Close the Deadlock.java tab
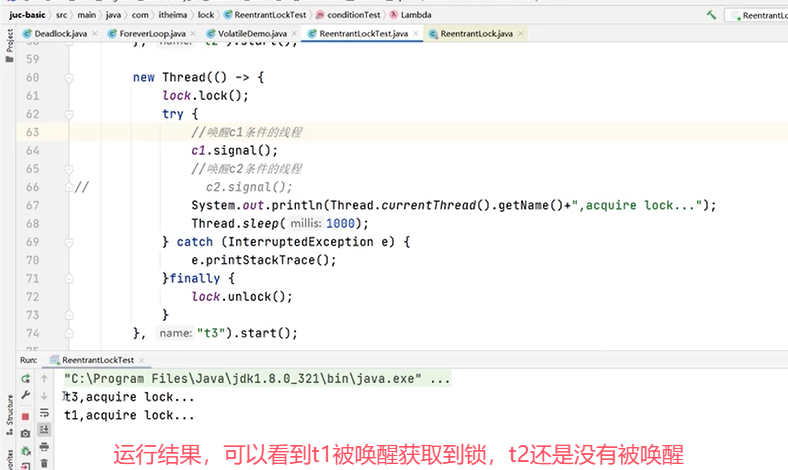Screen dimensions: 788x470 coord(94,34)
